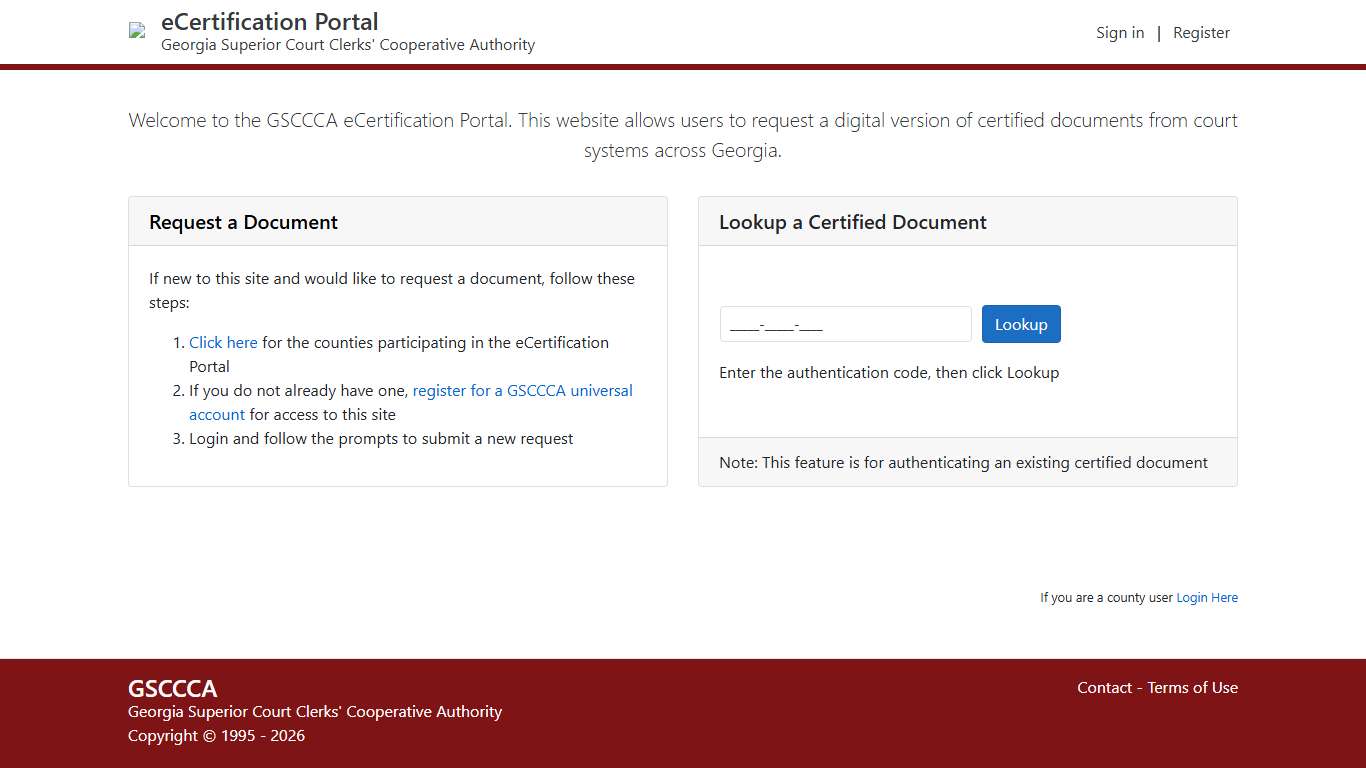Open the Terms of Use page
The image size is (1366, 768).
(1192, 687)
